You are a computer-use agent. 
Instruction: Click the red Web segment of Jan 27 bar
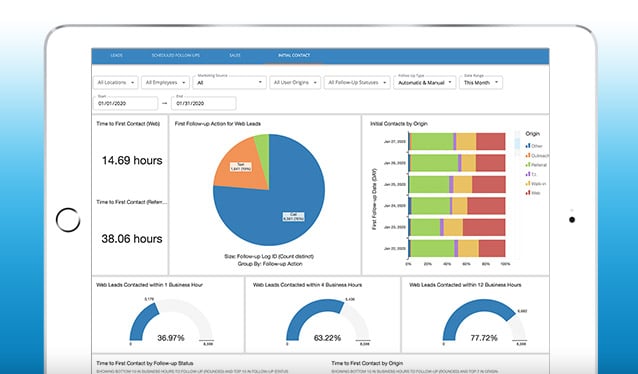pyautogui.click(x=491, y=142)
